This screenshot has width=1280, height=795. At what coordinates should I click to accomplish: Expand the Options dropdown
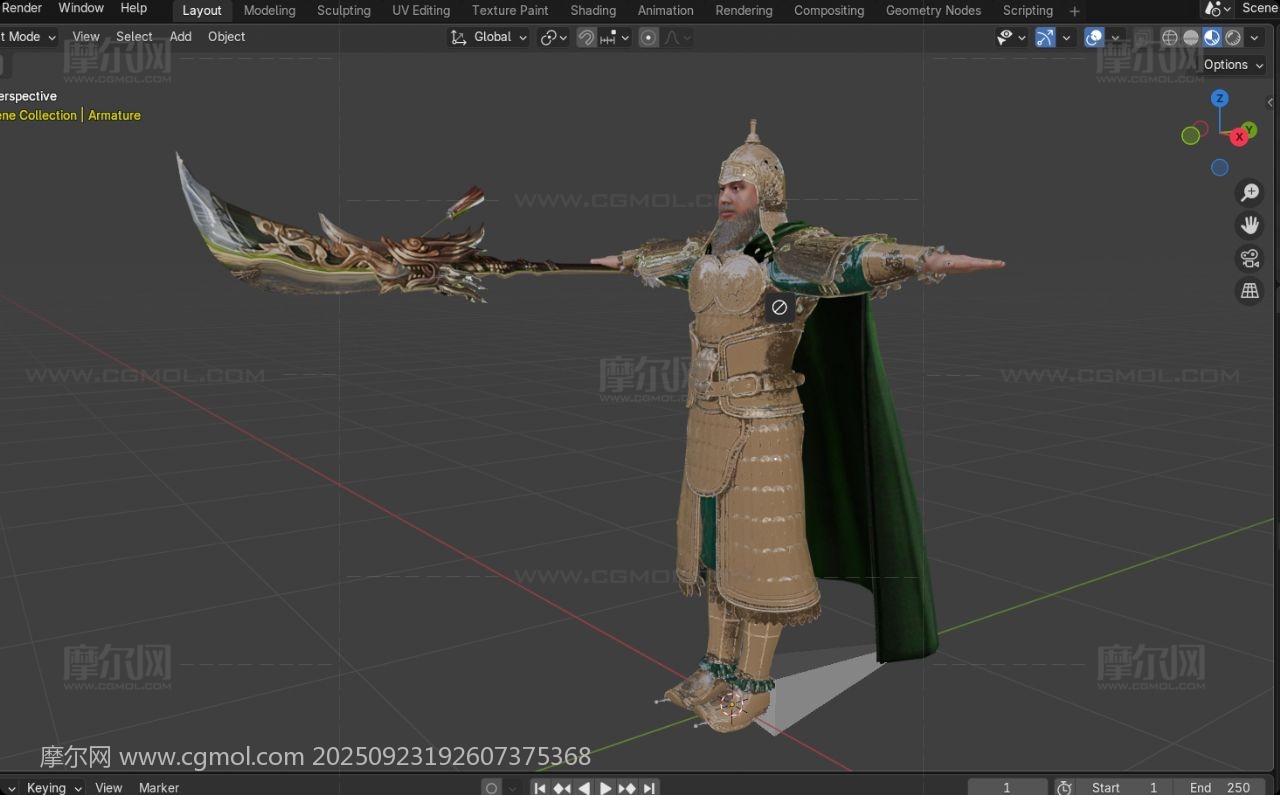(x=1233, y=64)
